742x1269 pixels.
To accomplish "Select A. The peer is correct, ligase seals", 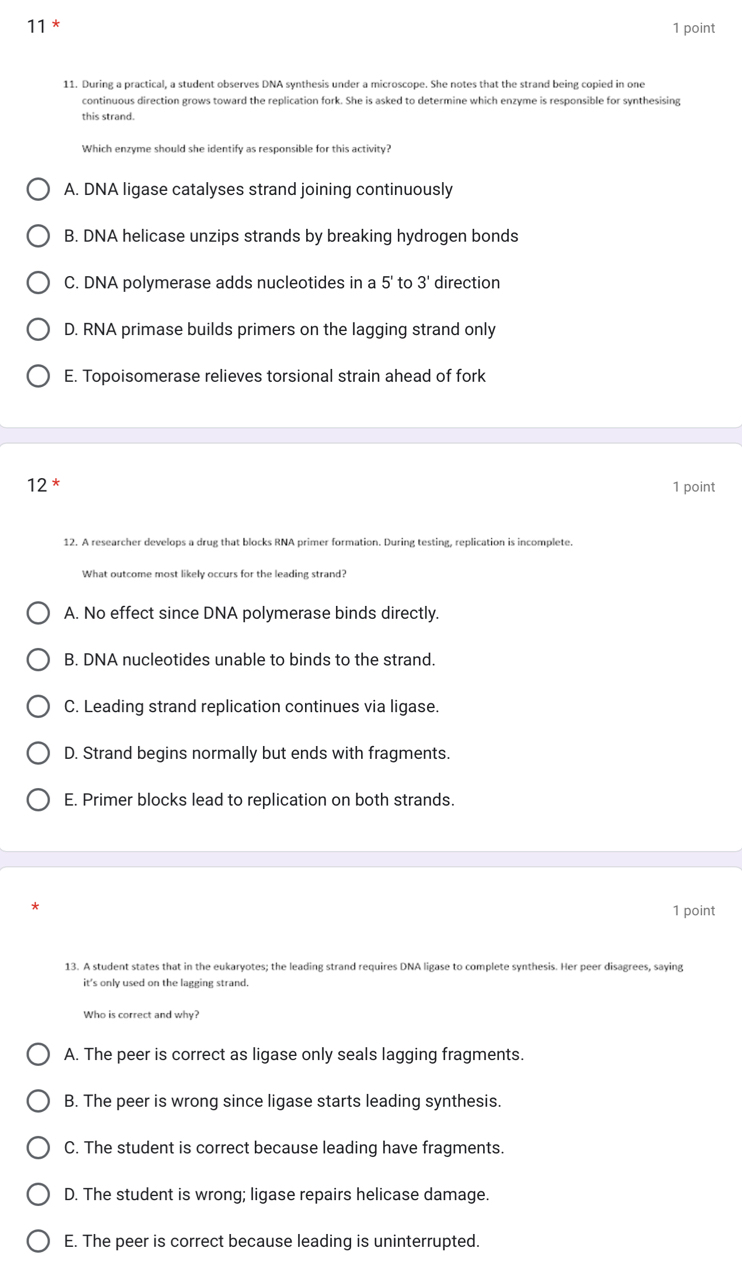I will point(38,1055).
